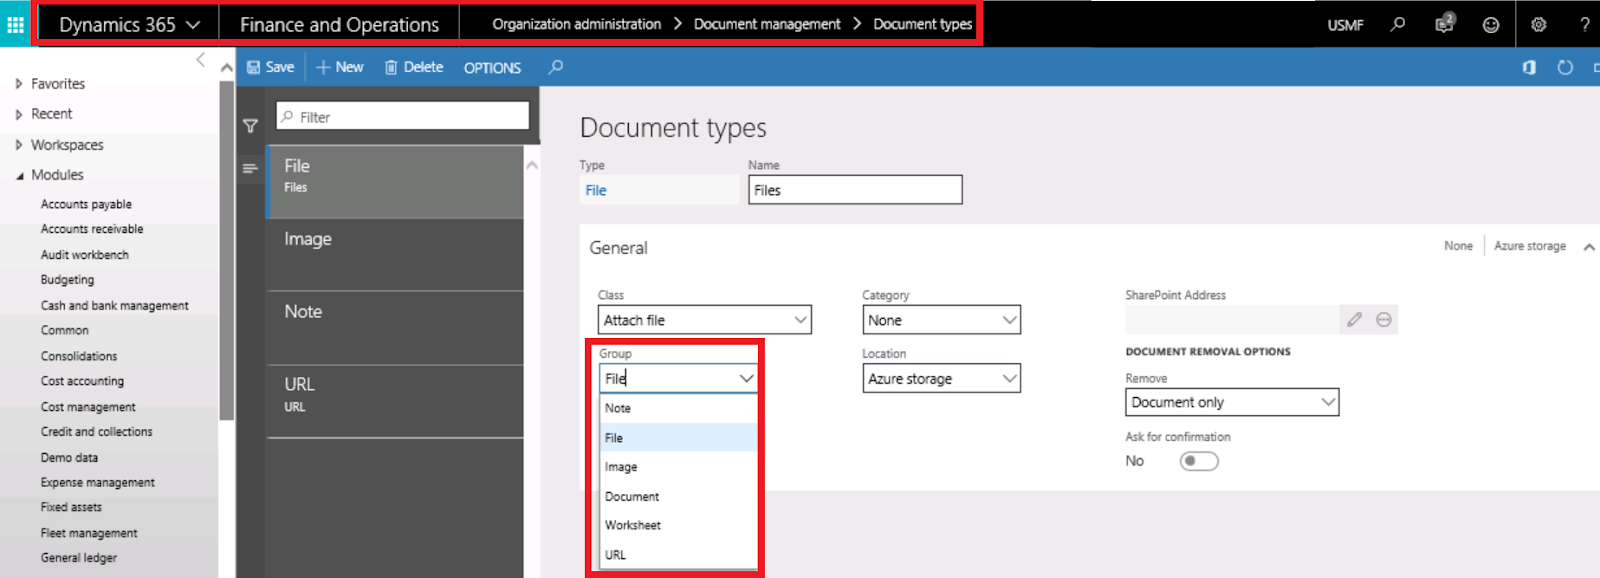Open the Category dropdown
Image resolution: width=1600 pixels, height=578 pixels.
(x=941, y=320)
